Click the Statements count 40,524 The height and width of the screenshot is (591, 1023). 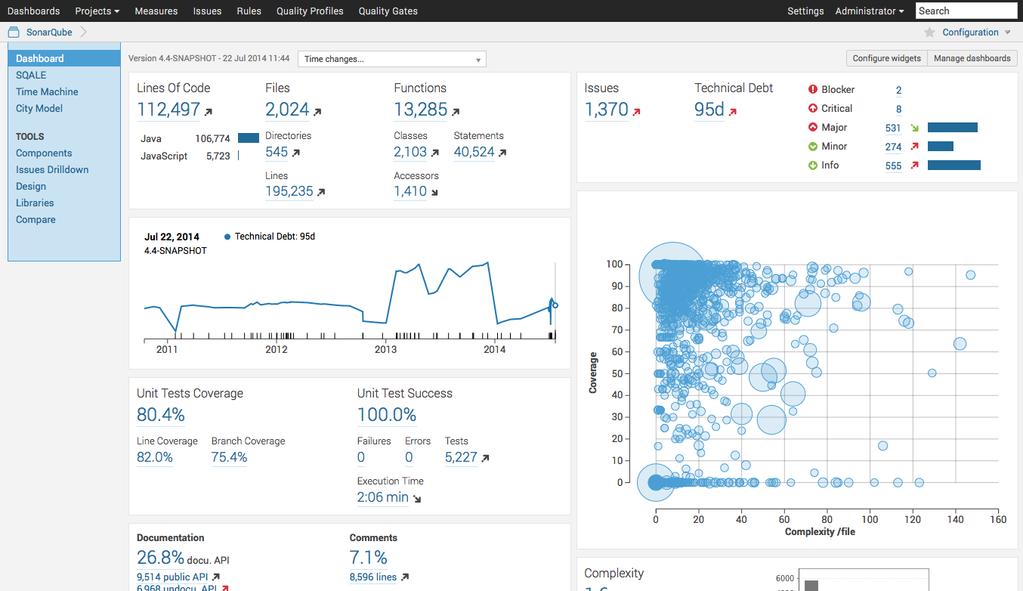[x=474, y=152]
